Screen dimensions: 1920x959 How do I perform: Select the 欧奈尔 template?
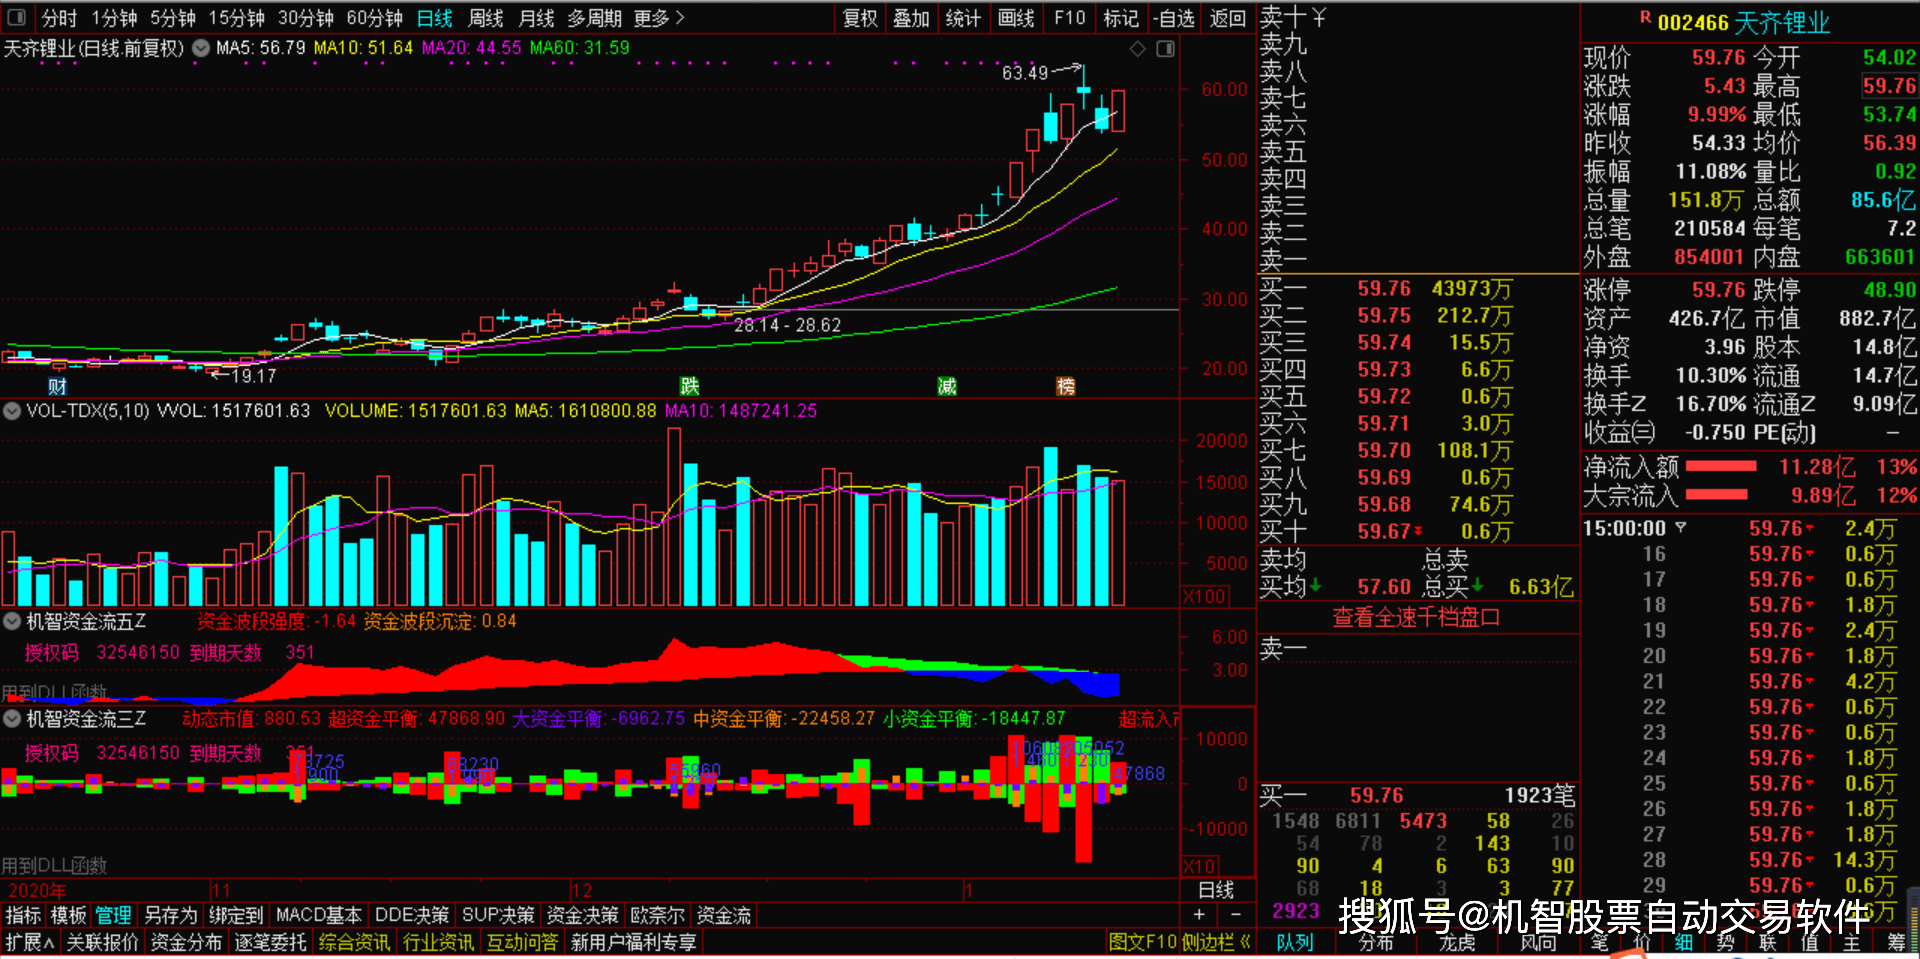(x=658, y=915)
